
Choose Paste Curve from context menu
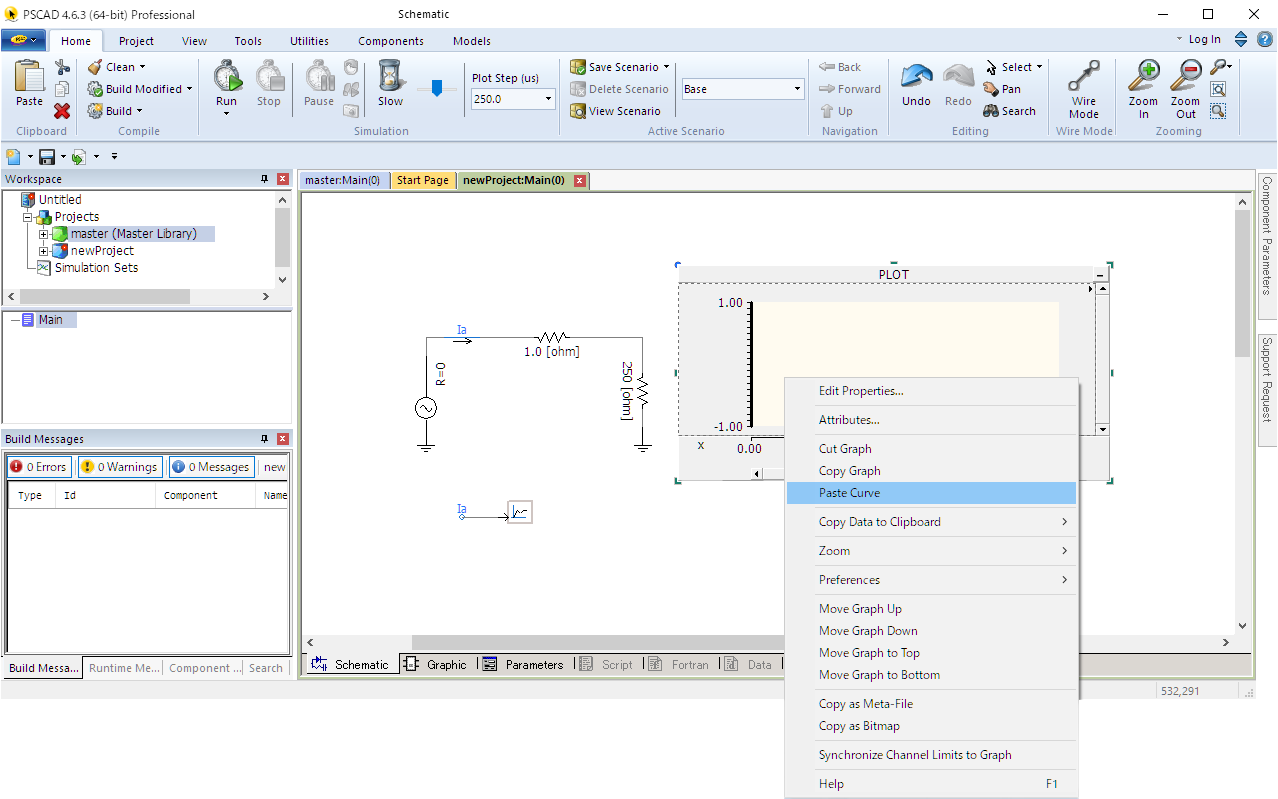tap(849, 493)
